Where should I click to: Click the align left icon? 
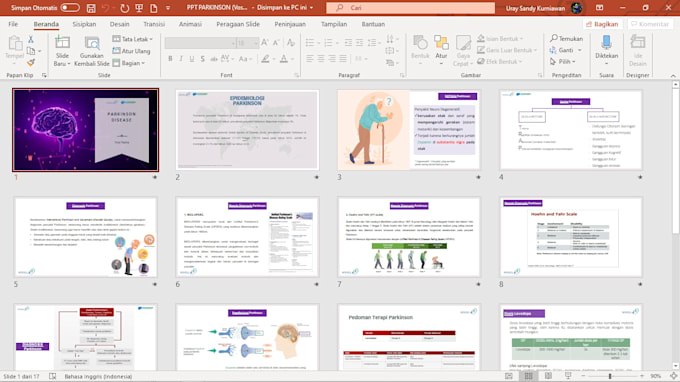tap(310, 59)
